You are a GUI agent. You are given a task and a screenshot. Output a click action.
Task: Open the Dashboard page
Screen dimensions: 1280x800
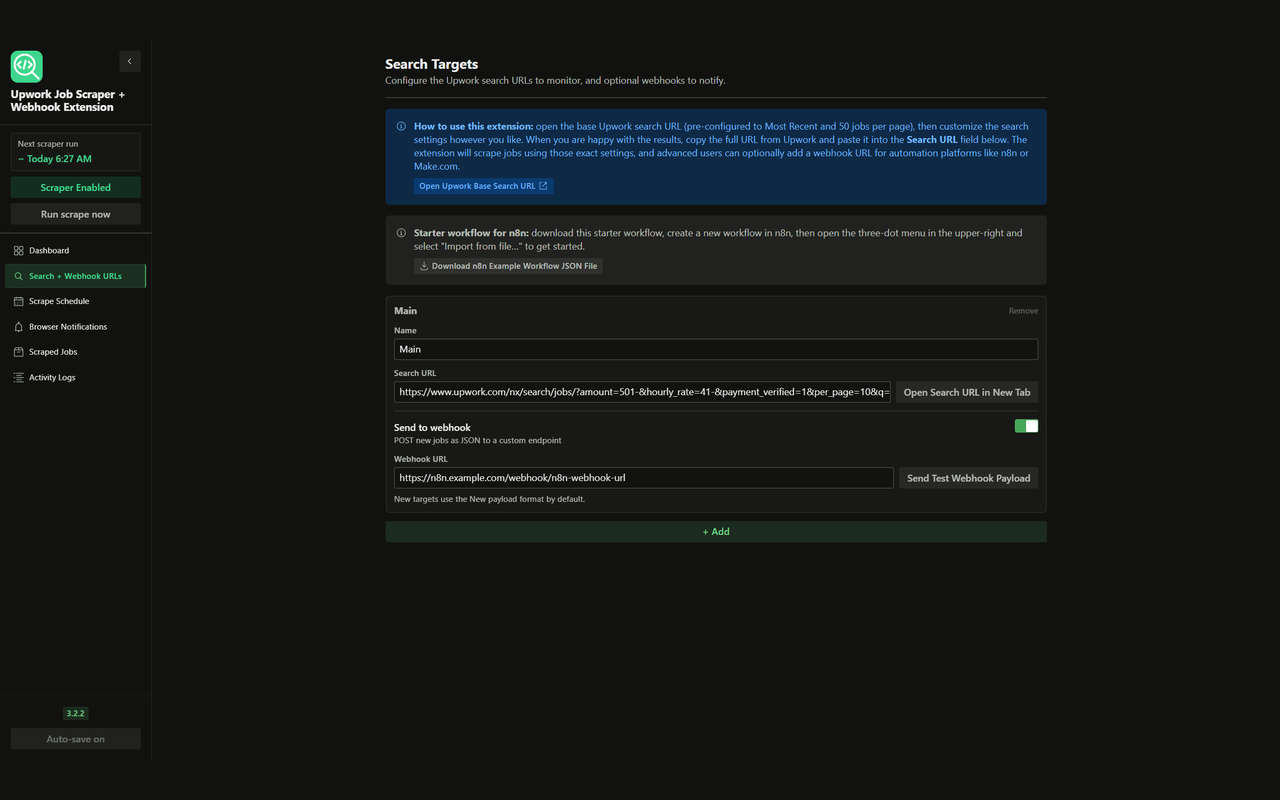point(76,250)
